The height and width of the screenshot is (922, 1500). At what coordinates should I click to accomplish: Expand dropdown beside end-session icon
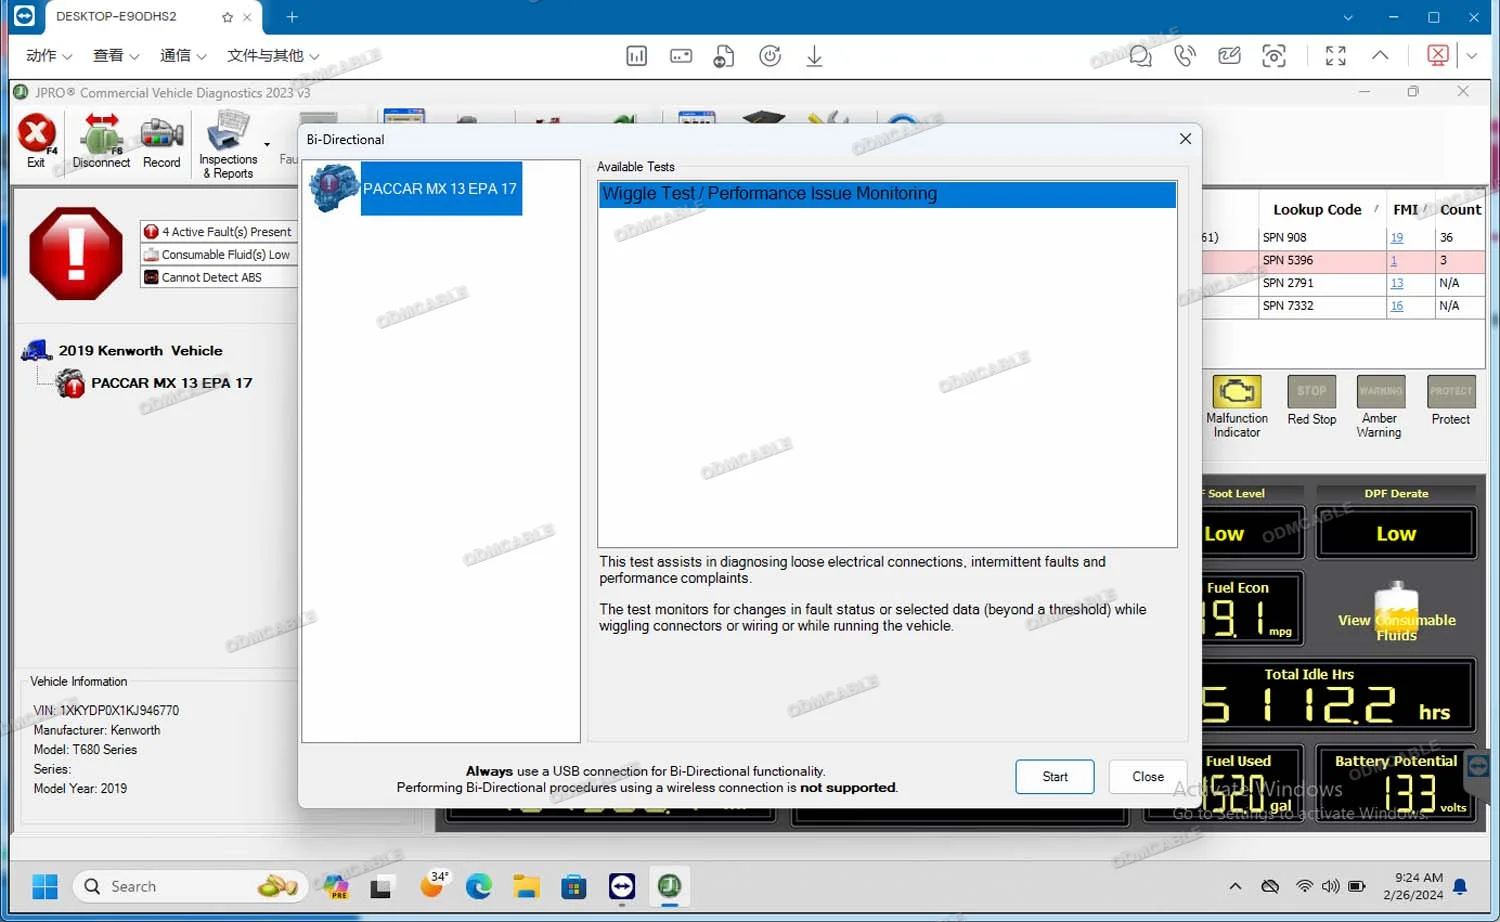pos(1472,56)
